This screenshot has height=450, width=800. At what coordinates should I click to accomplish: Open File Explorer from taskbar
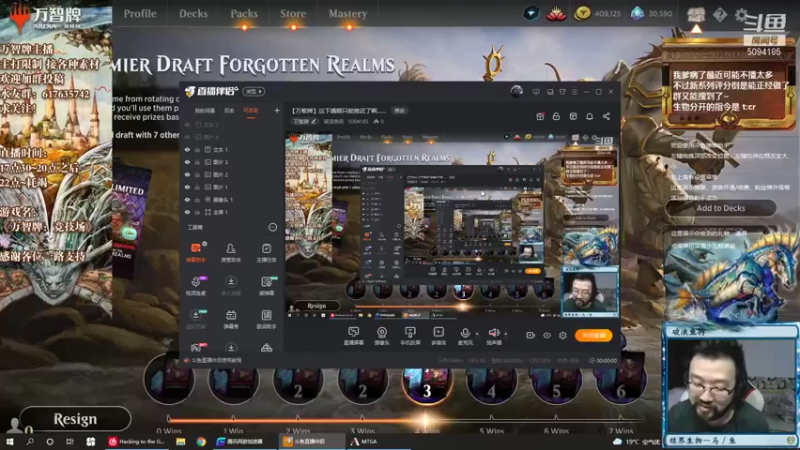coord(181,441)
